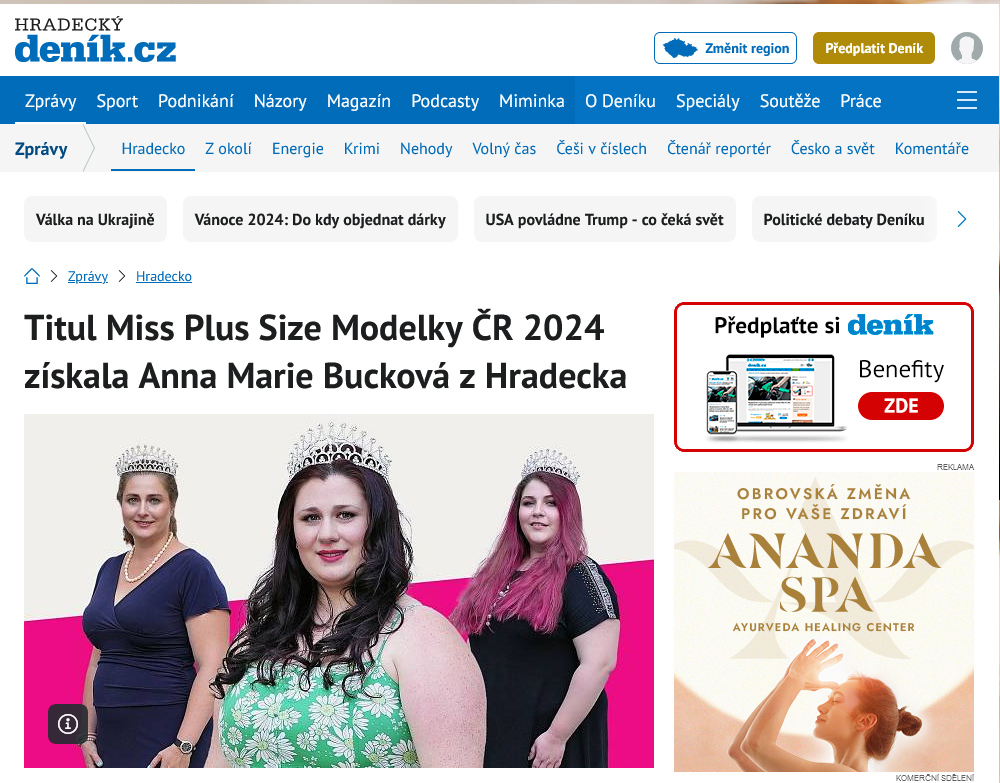1000x783 pixels.
Task: Expand more topics with right chevron arrow
Action: pyautogui.click(x=962, y=219)
